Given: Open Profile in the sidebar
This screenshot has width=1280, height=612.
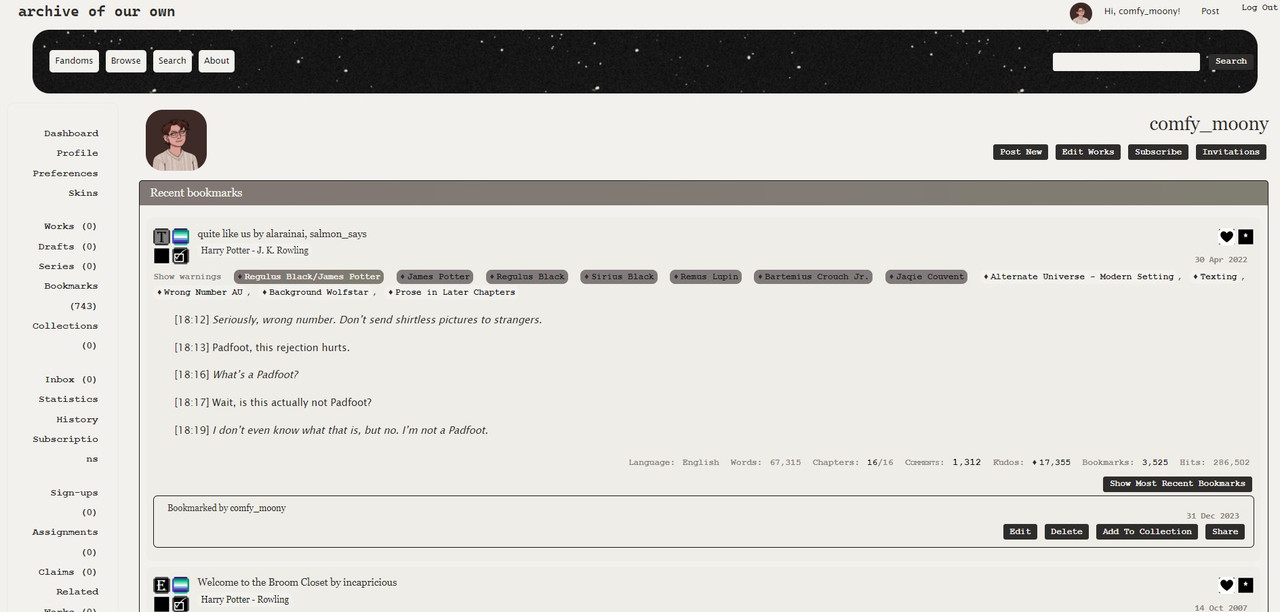Looking at the screenshot, I should tap(77, 153).
